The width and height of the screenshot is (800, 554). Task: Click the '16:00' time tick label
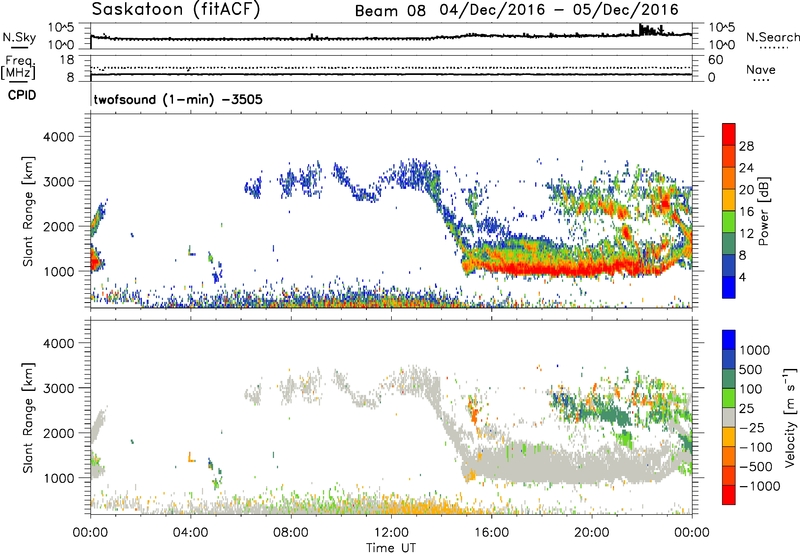[491, 533]
